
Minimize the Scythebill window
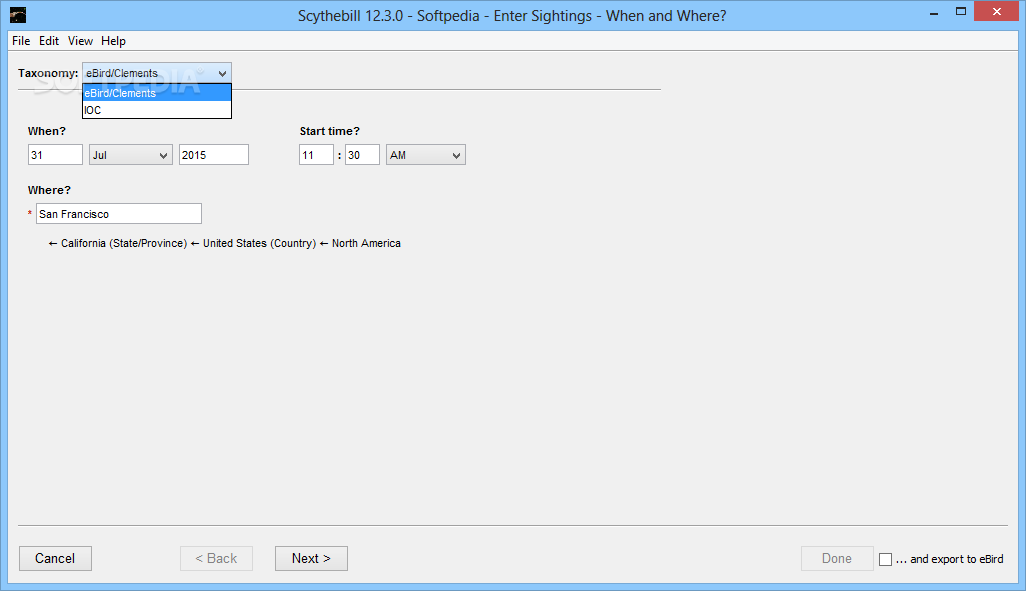[x=934, y=12]
